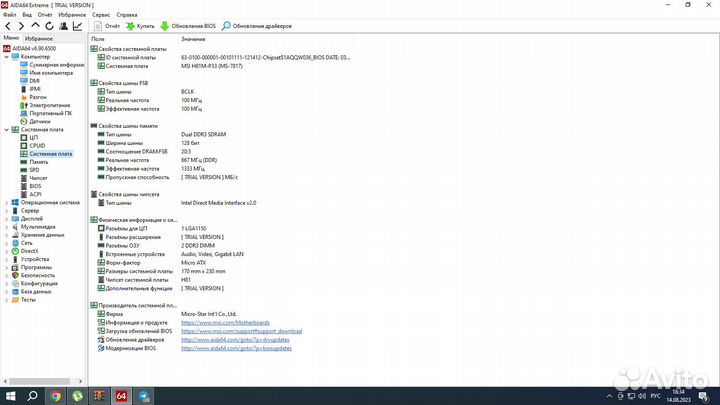Image resolution: width=720 pixels, height=405 pixels.
Task: Expand the Операционная система tree node
Action: point(6,202)
